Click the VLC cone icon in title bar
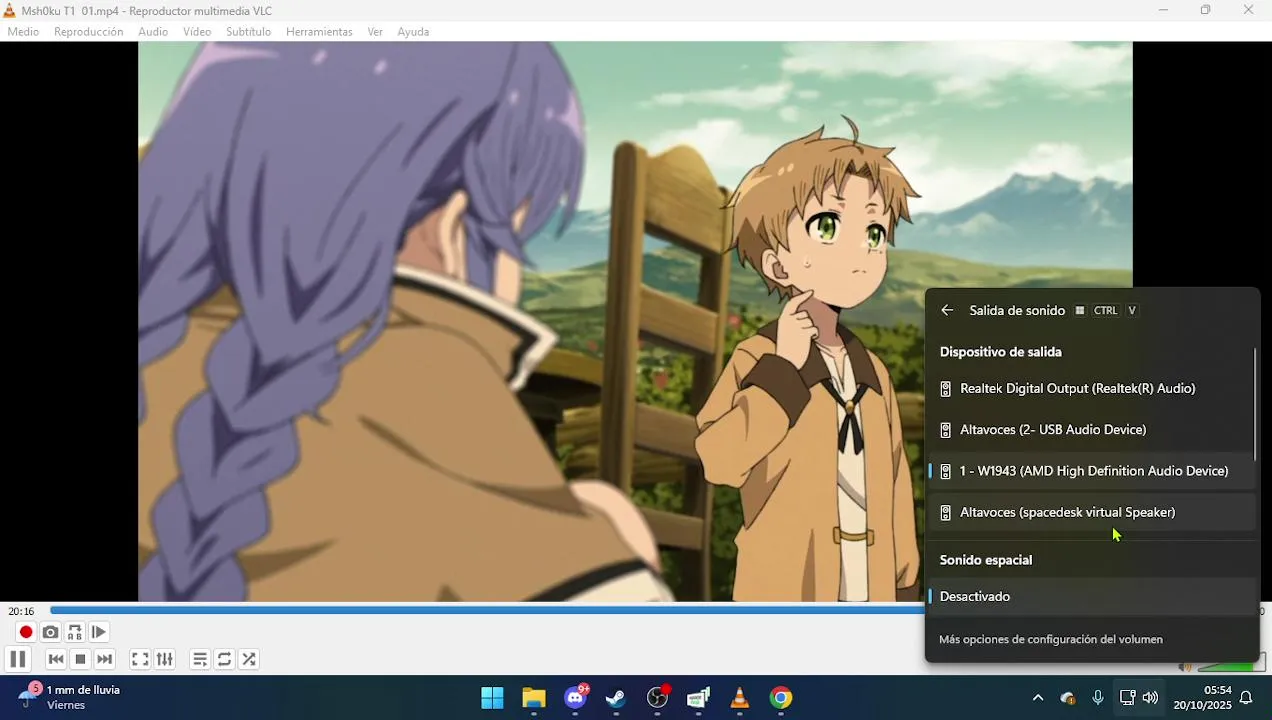The image size is (1272, 720). (10, 10)
